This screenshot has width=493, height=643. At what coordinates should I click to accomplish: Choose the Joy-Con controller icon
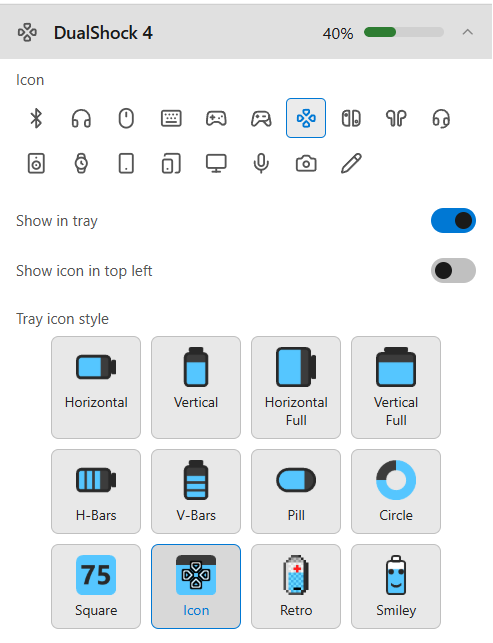tap(351, 118)
